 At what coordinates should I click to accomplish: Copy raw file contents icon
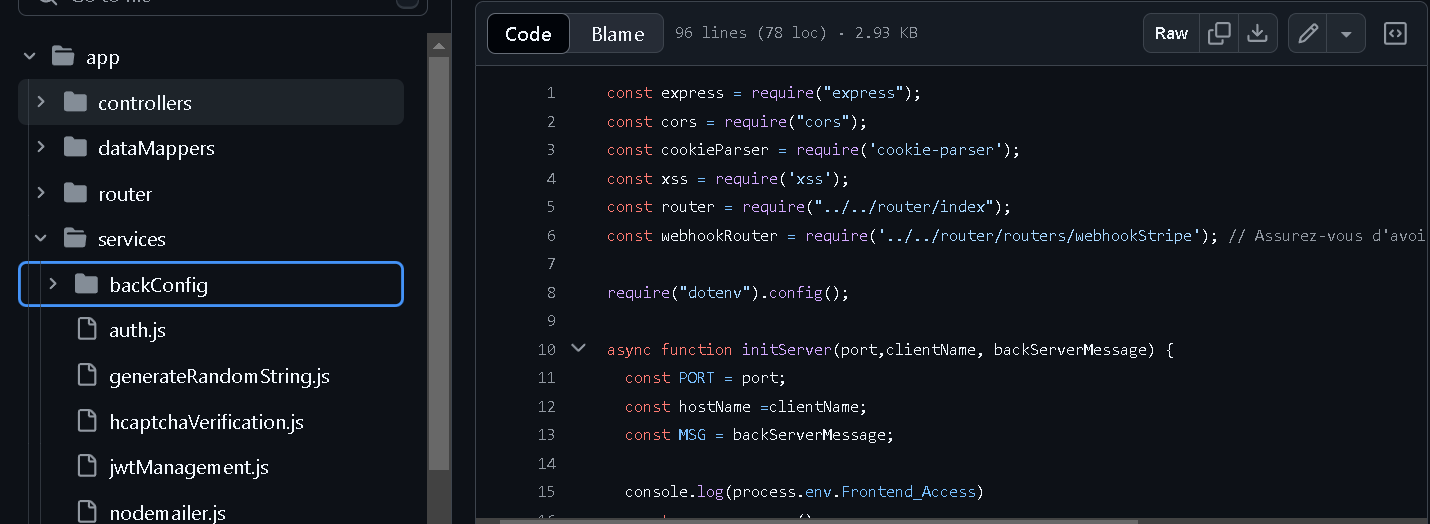(1219, 33)
